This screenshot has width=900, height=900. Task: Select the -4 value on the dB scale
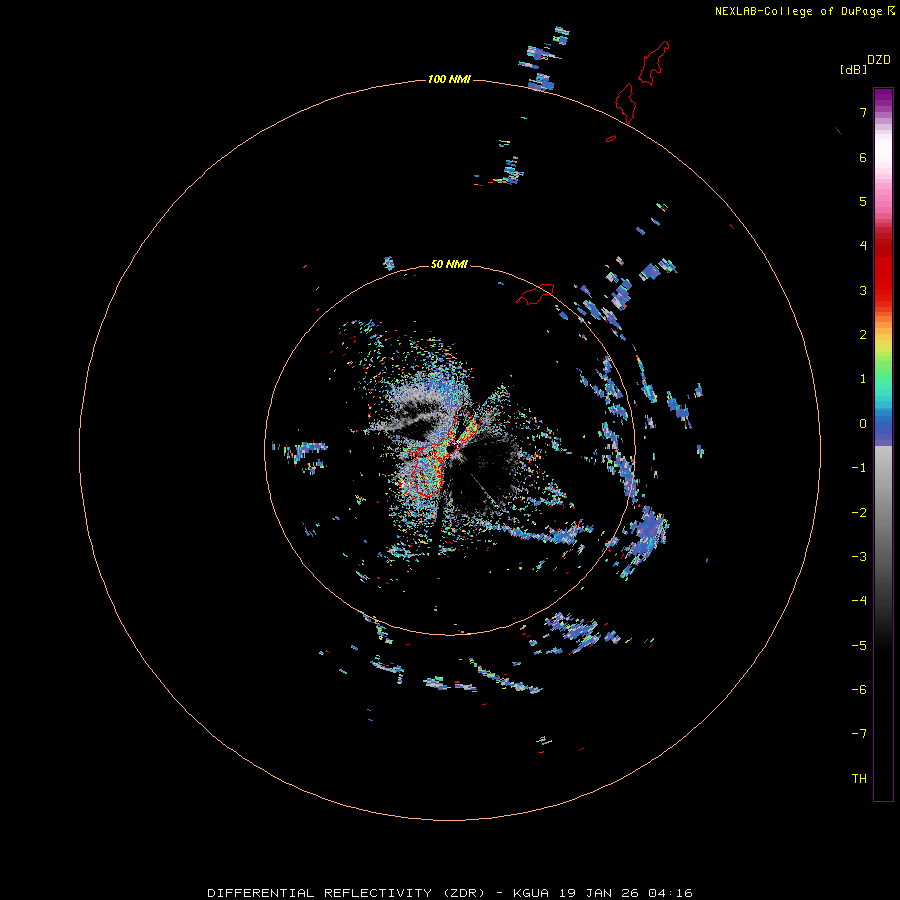coord(859,601)
